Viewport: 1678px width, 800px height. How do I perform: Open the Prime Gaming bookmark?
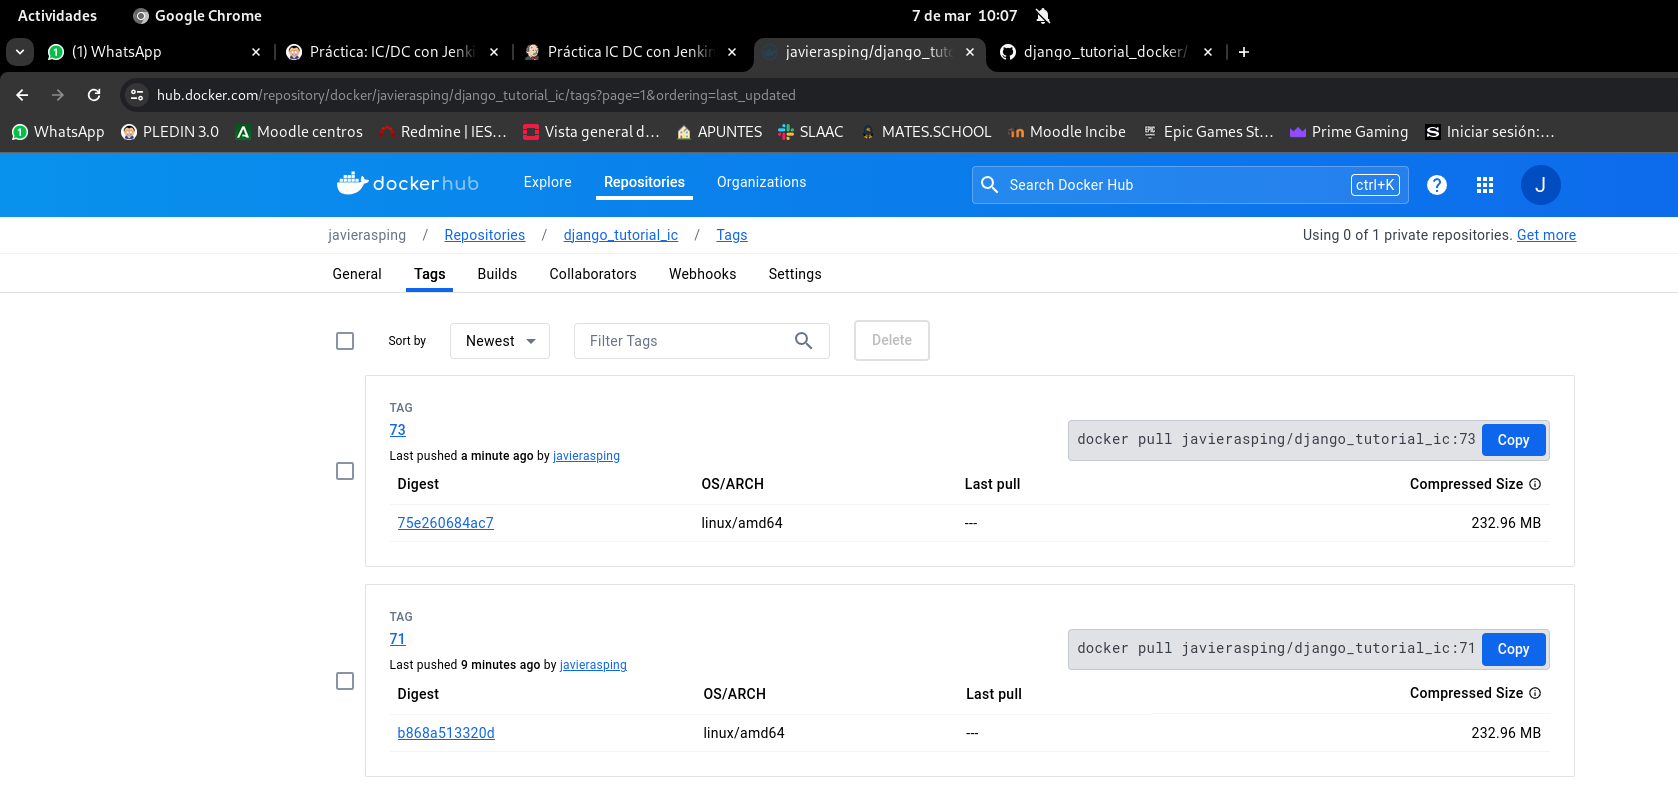[1349, 132]
